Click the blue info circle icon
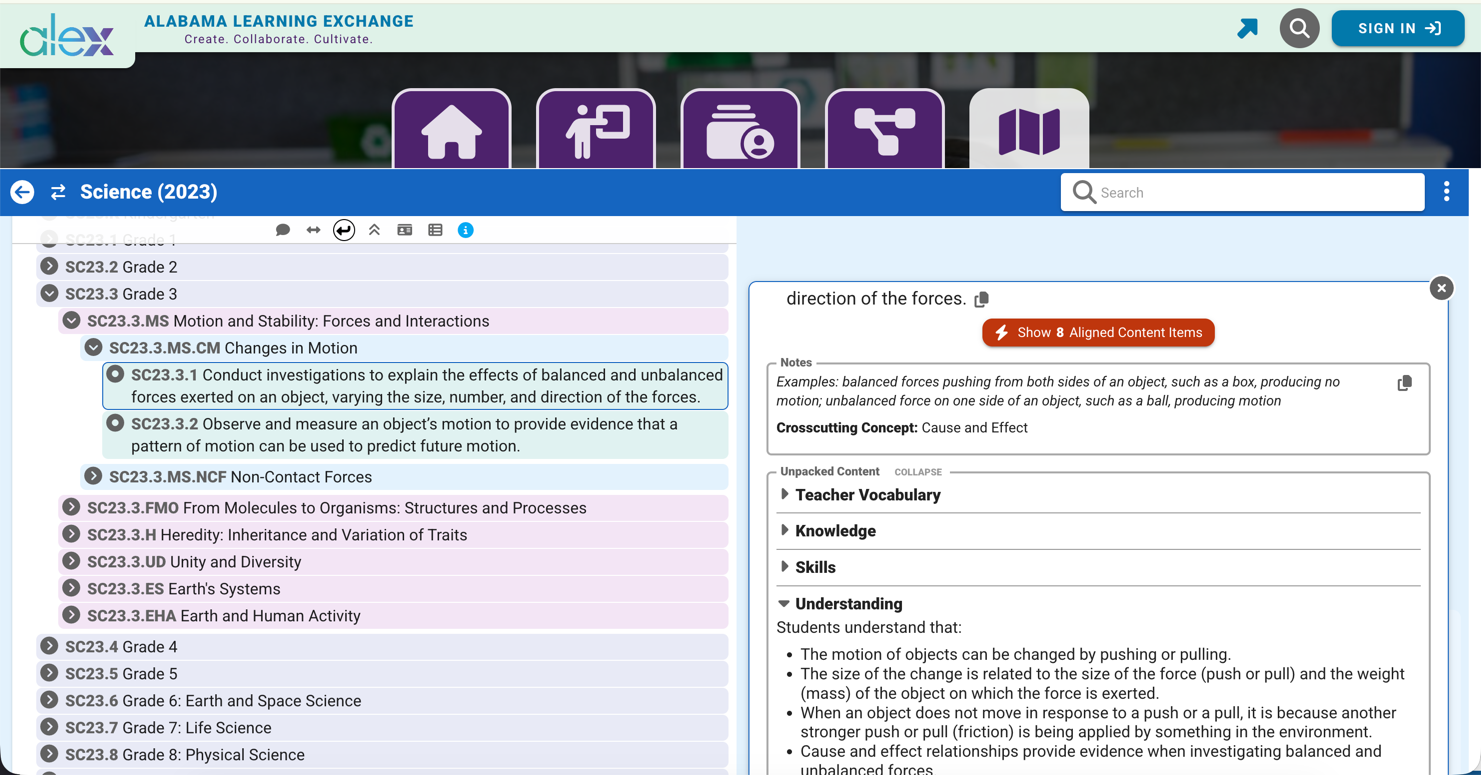1481x775 pixels. click(465, 230)
